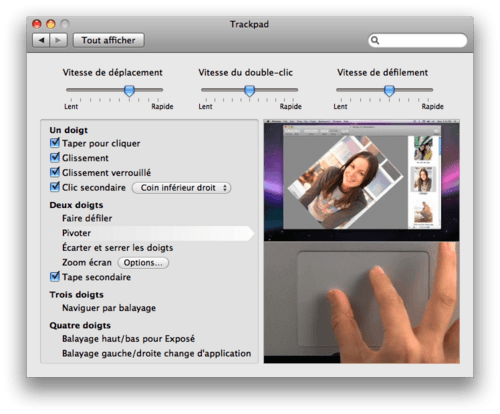Click the Tout afficher button
This screenshot has width=500, height=414.
point(109,40)
